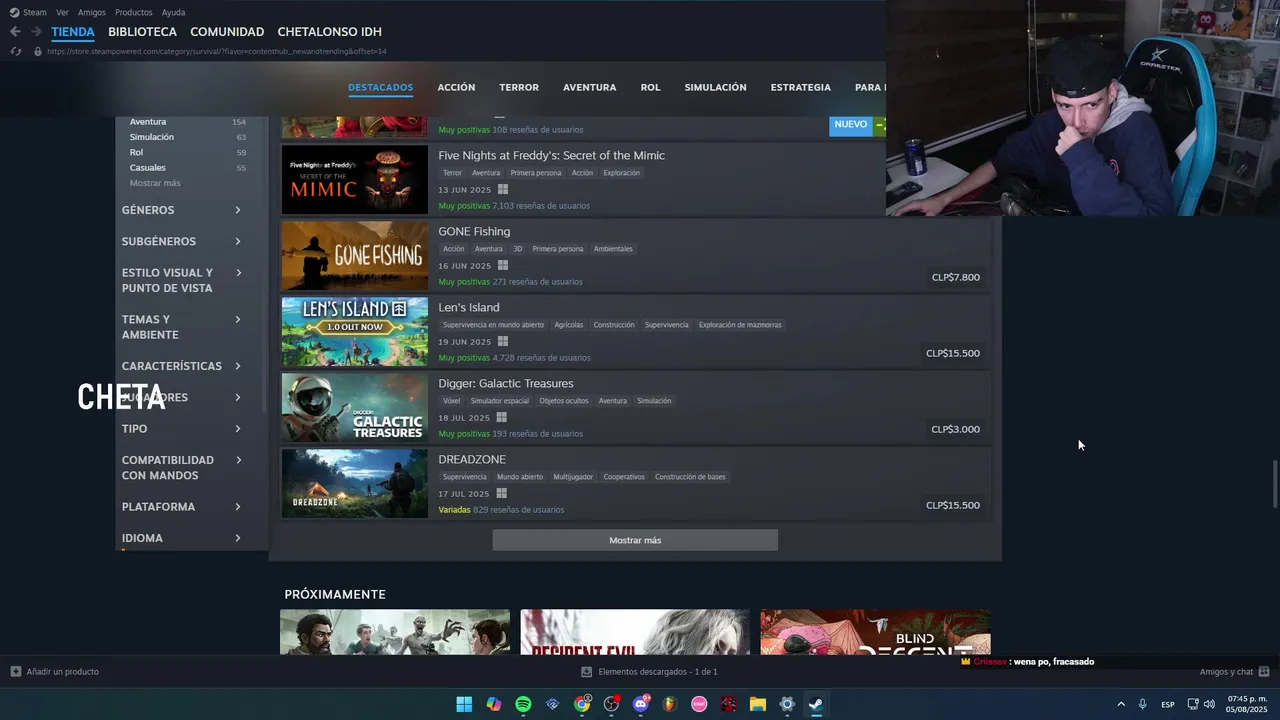
Task: Click the 'Cooperativos' tag on DREADZONE
Action: [x=624, y=477]
